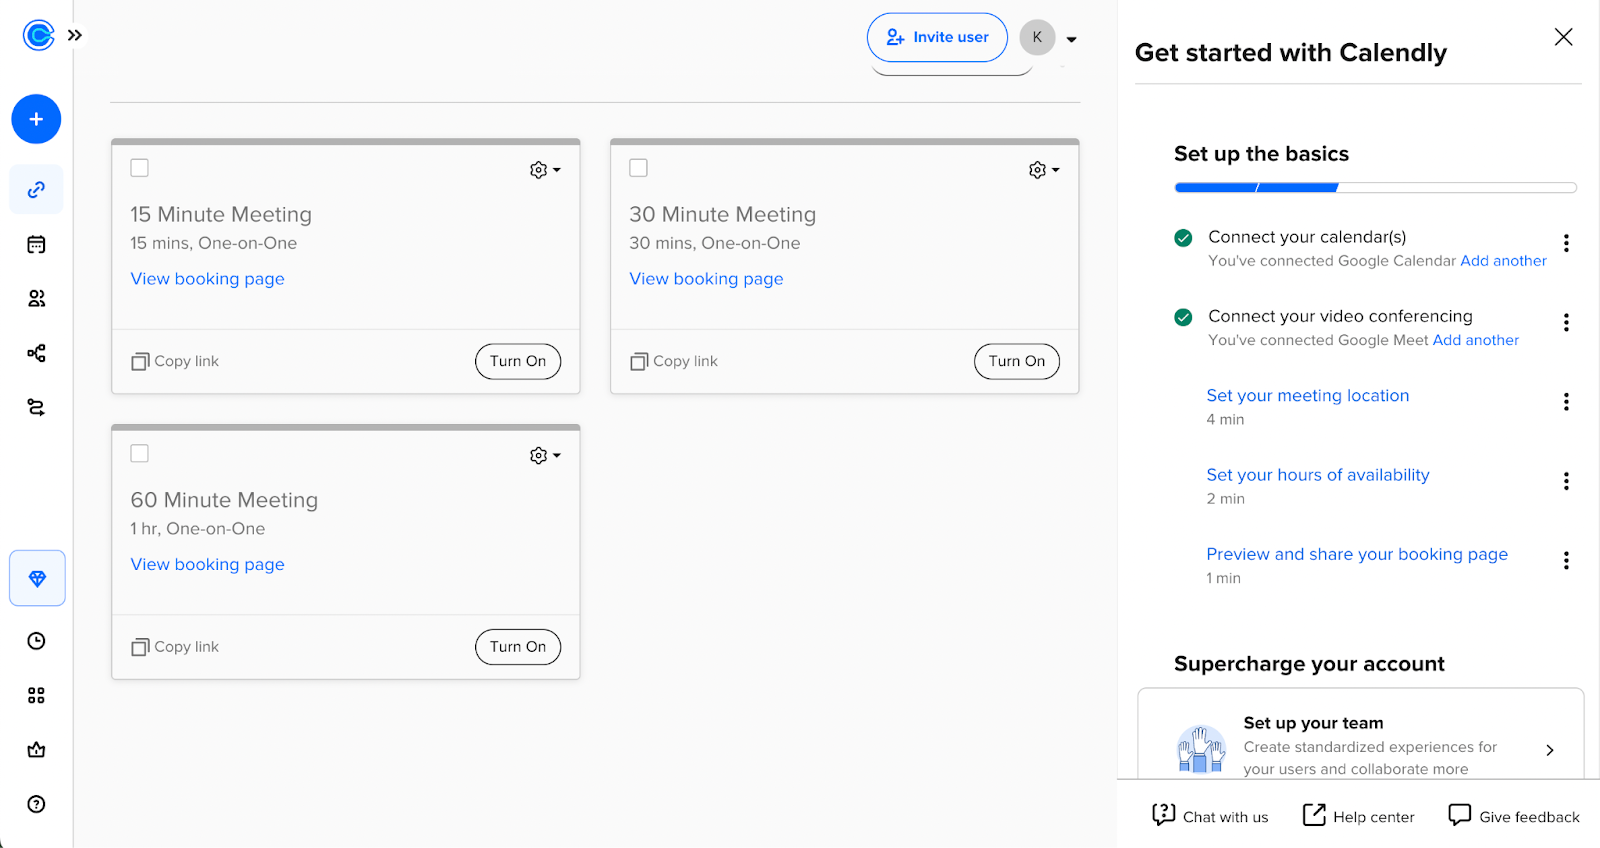Click Set your hours of availability link
1600x848 pixels.
click(1317, 475)
